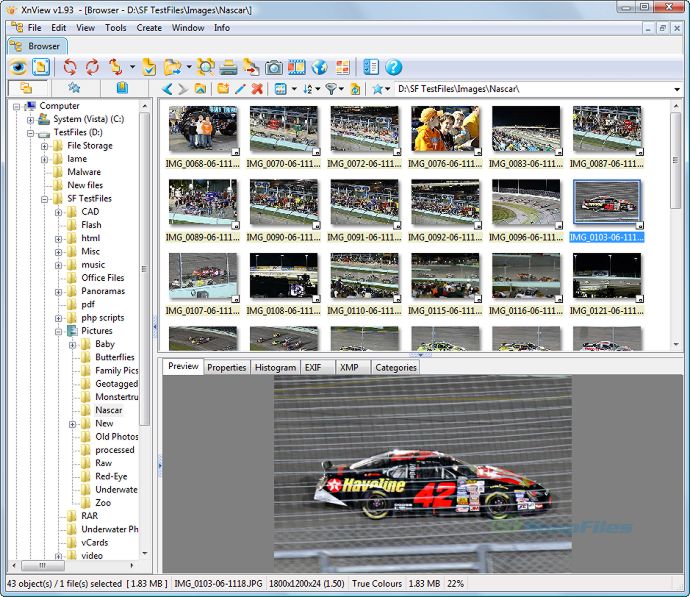Image resolution: width=690 pixels, height=597 pixels.
Task: Select the Nascar folder in tree
Action: click(109, 410)
